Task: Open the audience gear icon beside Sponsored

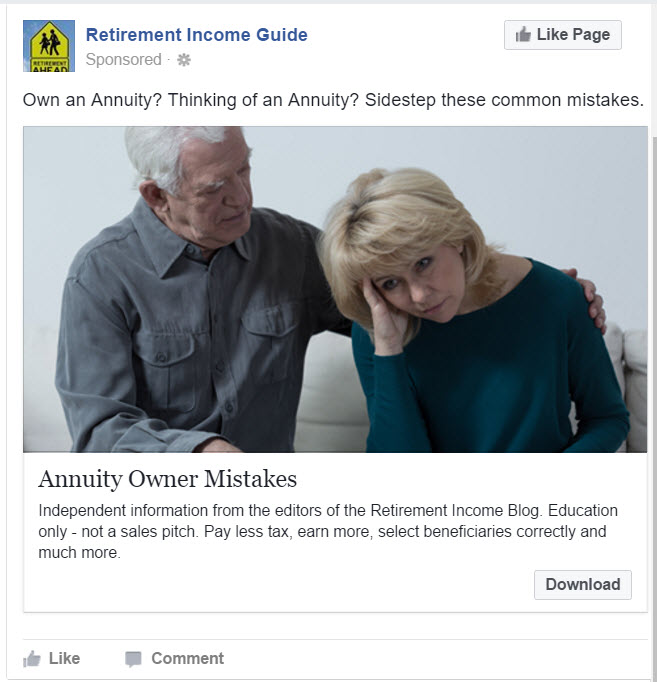Action: 184,60
